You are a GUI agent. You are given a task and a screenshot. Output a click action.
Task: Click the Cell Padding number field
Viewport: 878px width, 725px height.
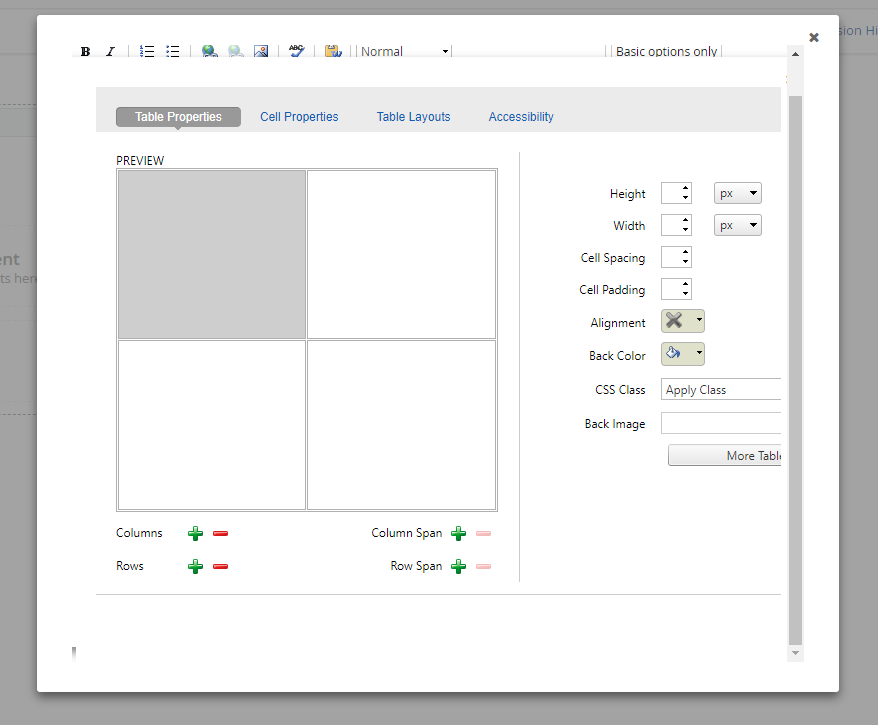click(x=676, y=289)
